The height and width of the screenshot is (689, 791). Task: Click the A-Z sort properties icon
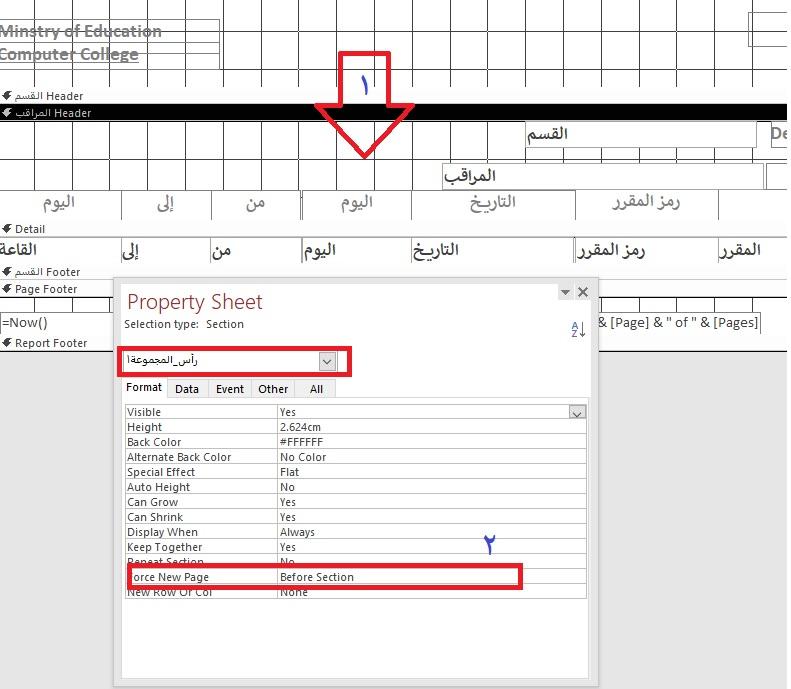tap(577, 329)
